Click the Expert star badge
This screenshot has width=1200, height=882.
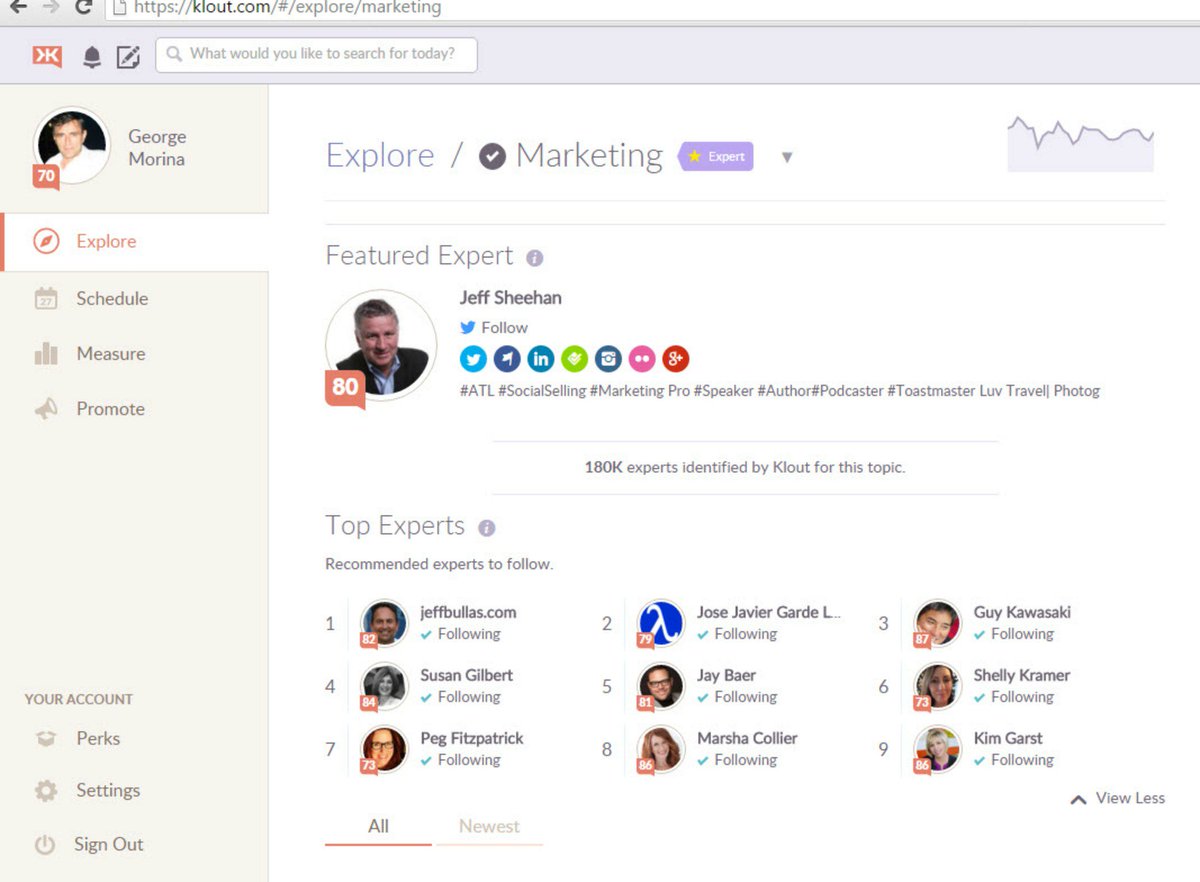[716, 156]
